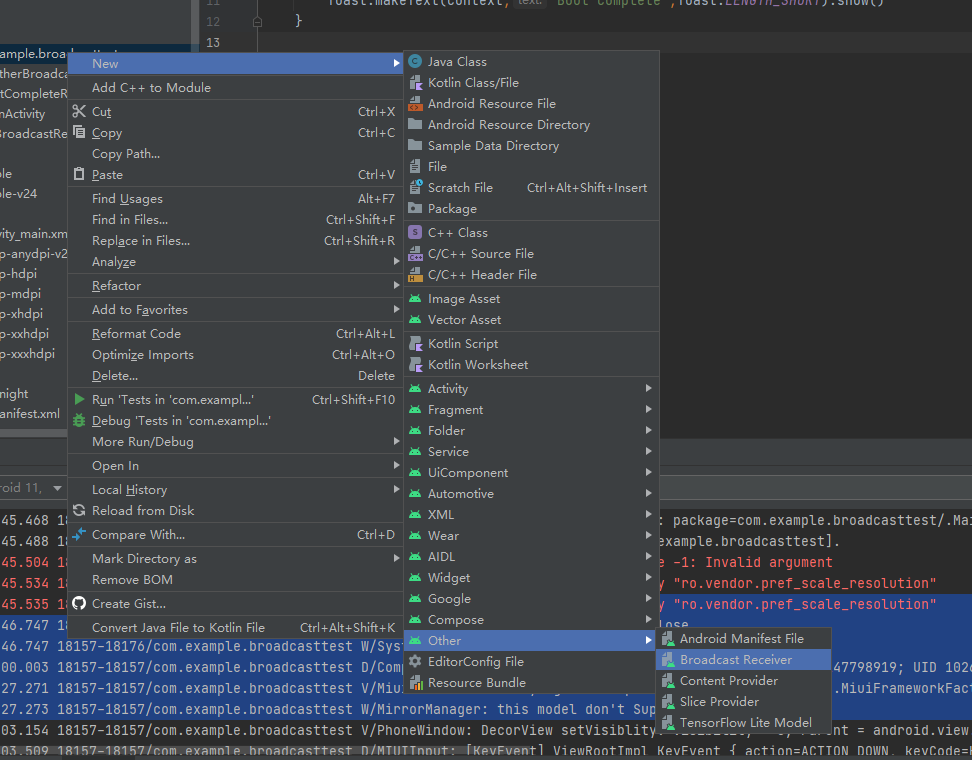Image resolution: width=972 pixels, height=760 pixels.
Task: Click the Kotlin Class/File icon
Action: (x=415, y=82)
